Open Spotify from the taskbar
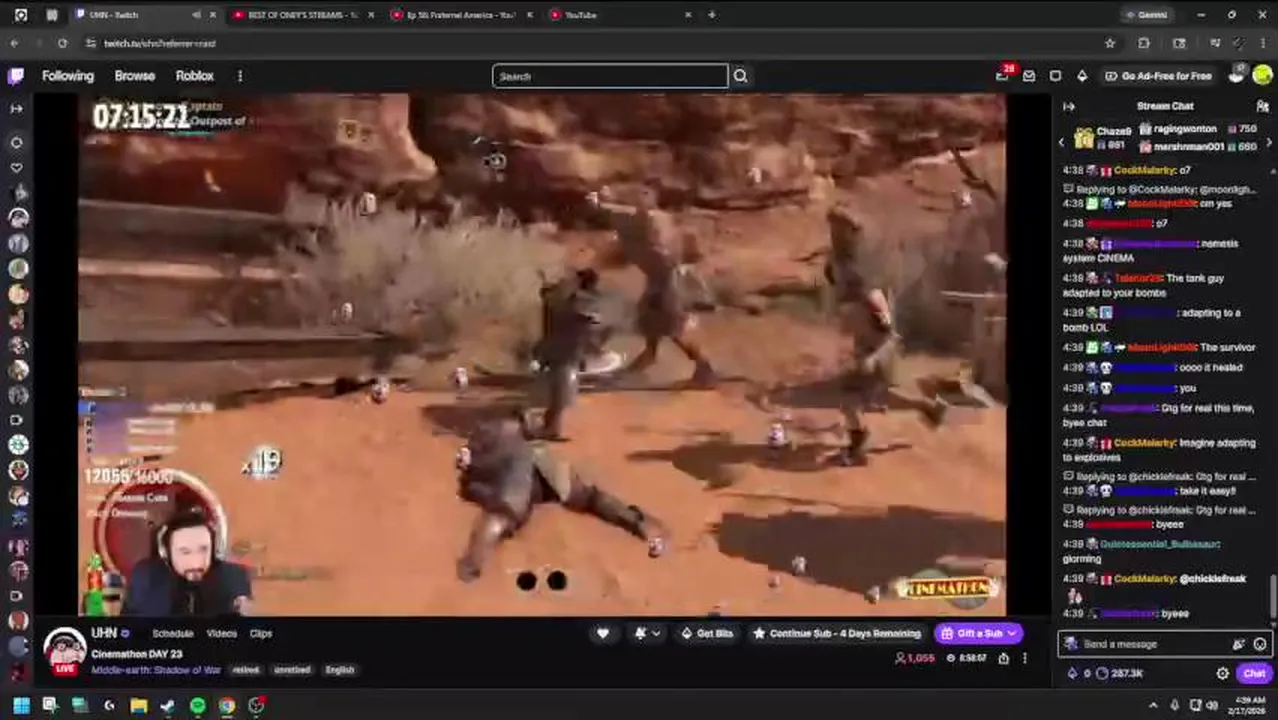Image resolution: width=1278 pixels, height=720 pixels. pos(198,706)
